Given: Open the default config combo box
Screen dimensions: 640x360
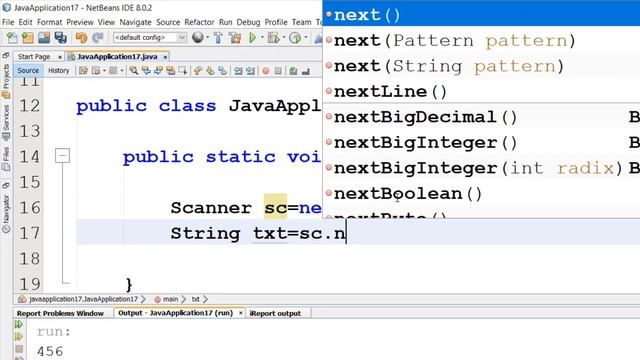Looking at the screenshot, I should pos(150,38).
